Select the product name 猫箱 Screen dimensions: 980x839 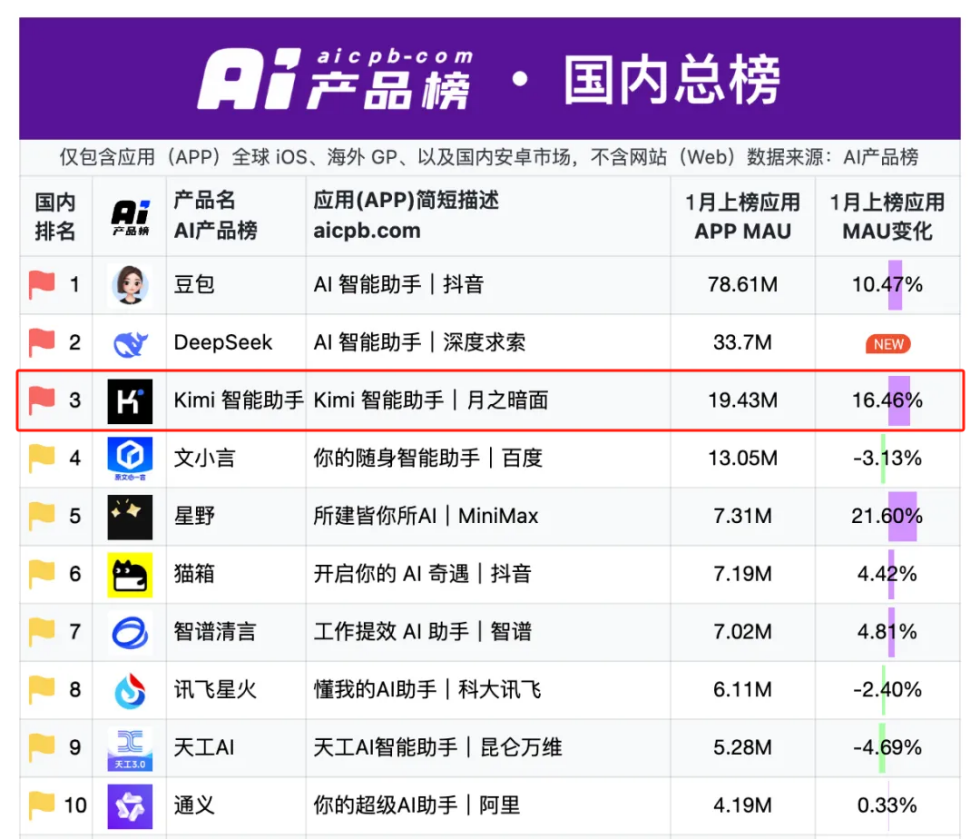tap(194, 574)
